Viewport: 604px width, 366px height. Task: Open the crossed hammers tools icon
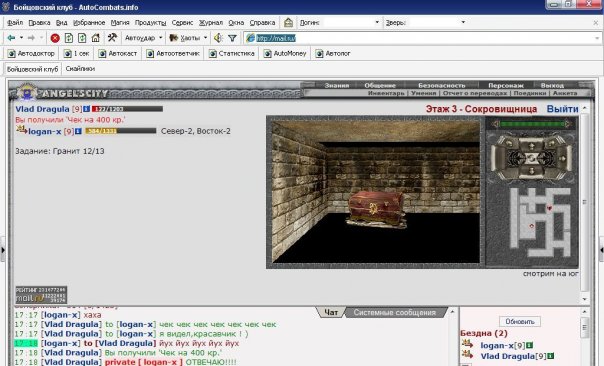pyautogui.click(x=112, y=37)
